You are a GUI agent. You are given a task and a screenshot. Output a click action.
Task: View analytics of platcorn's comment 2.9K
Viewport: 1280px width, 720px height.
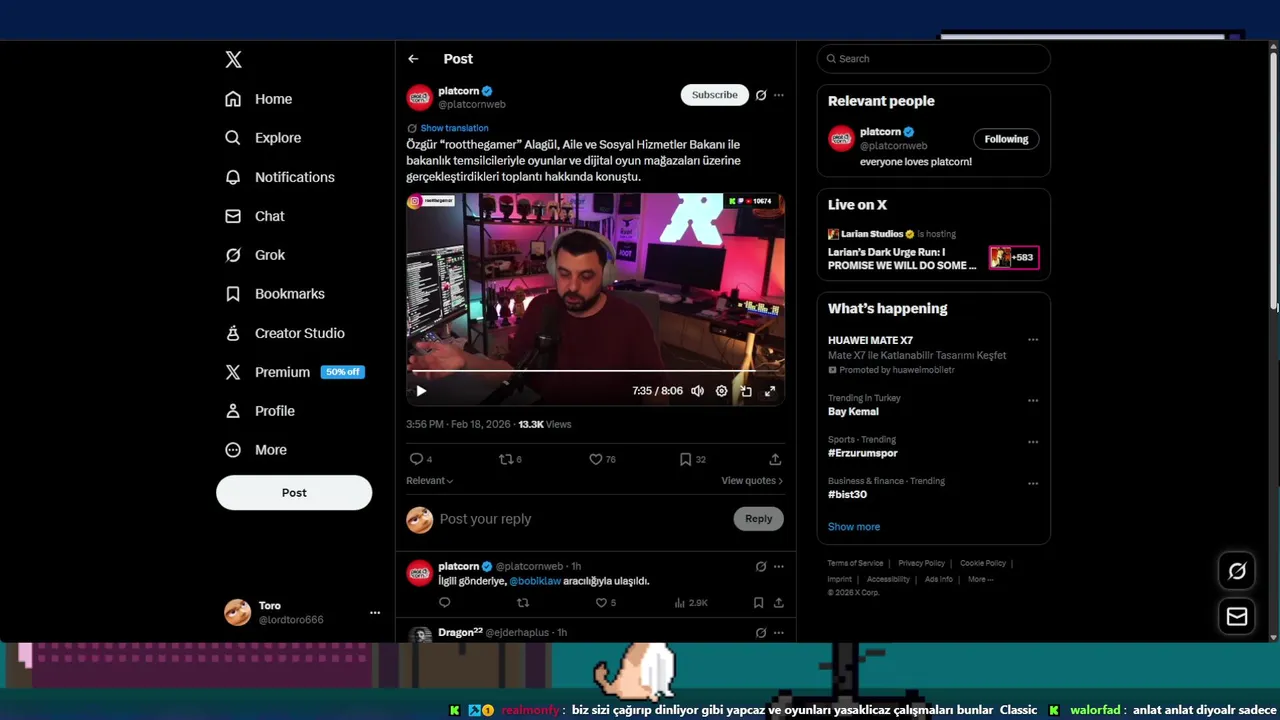(x=691, y=603)
